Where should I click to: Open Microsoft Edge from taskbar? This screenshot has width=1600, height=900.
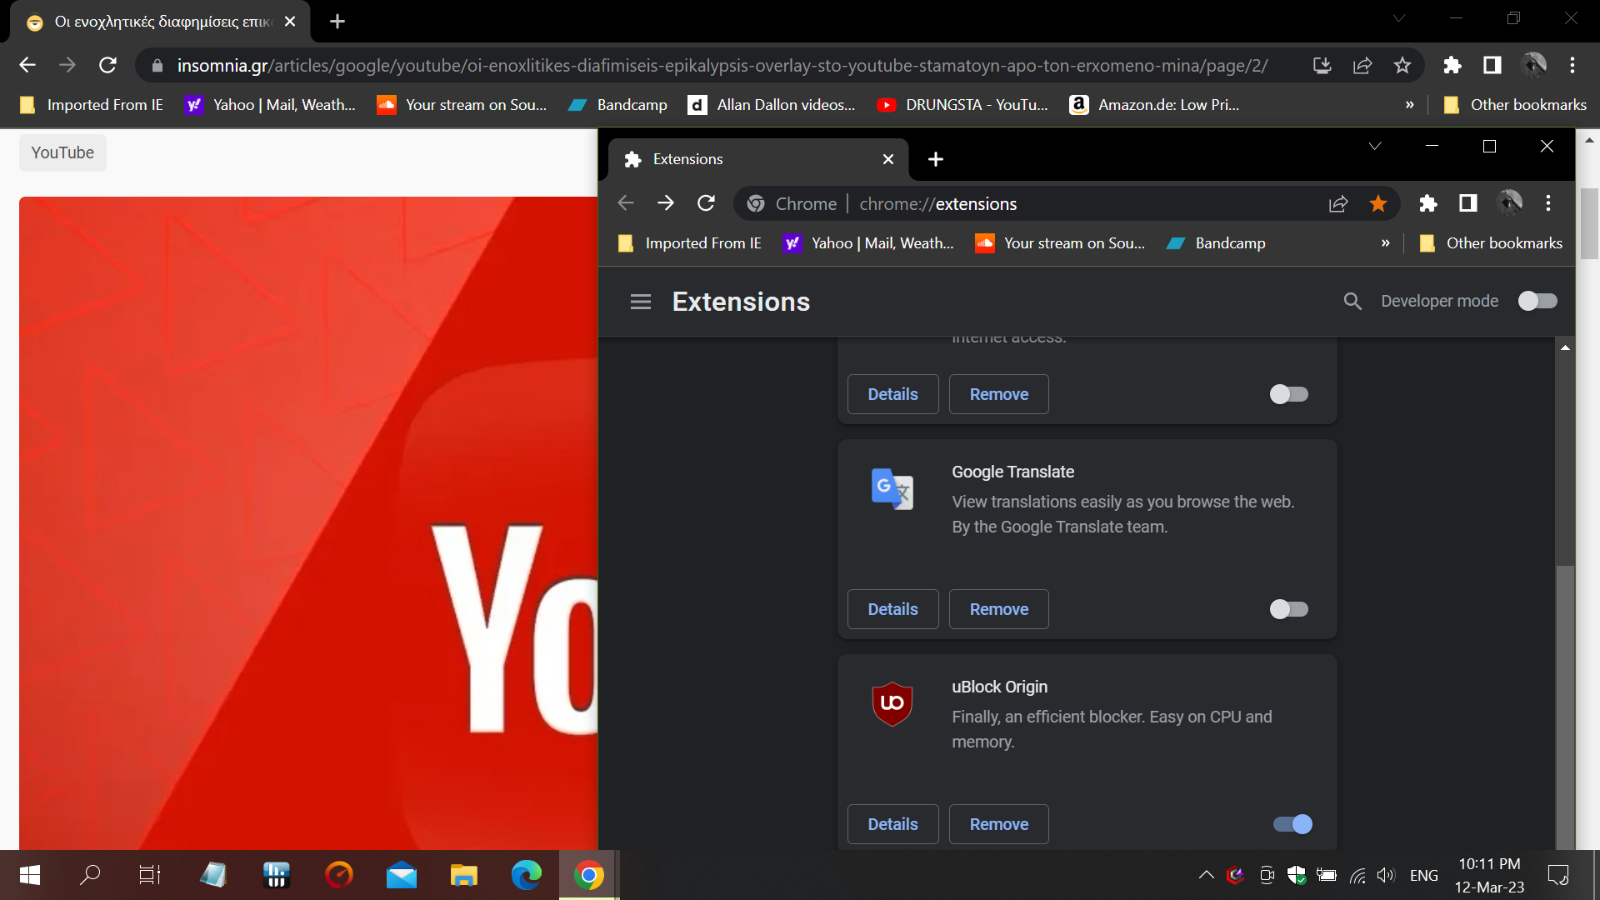click(x=526, y=875)
